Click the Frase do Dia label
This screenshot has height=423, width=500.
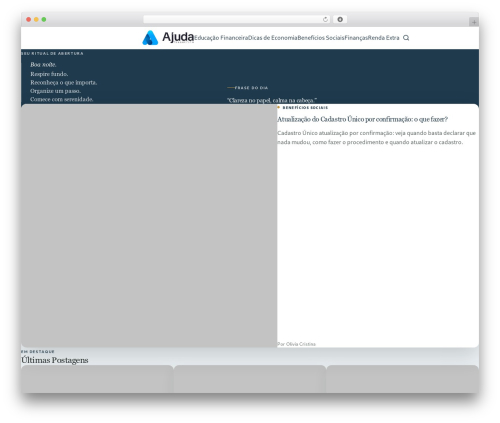pyautogui.click(x=251, y=88)
